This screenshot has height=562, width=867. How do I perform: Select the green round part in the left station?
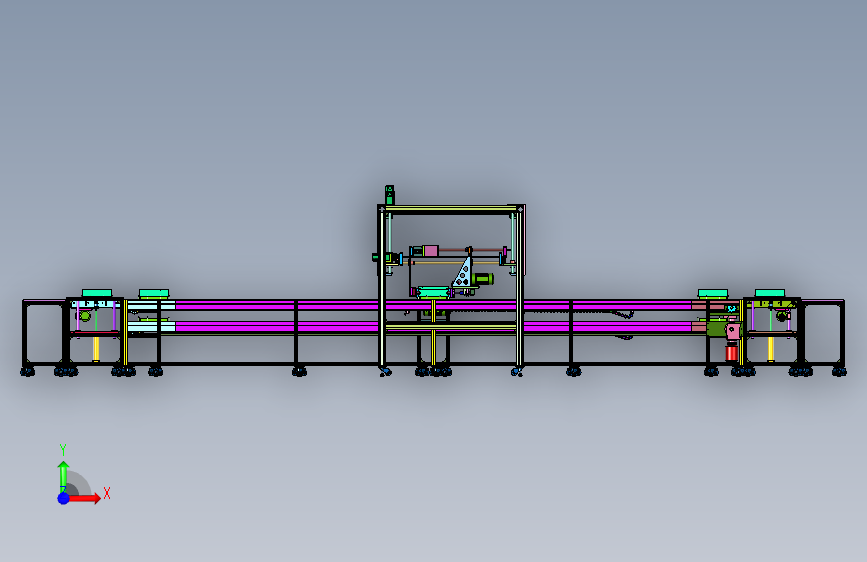[x=85, y=316]
